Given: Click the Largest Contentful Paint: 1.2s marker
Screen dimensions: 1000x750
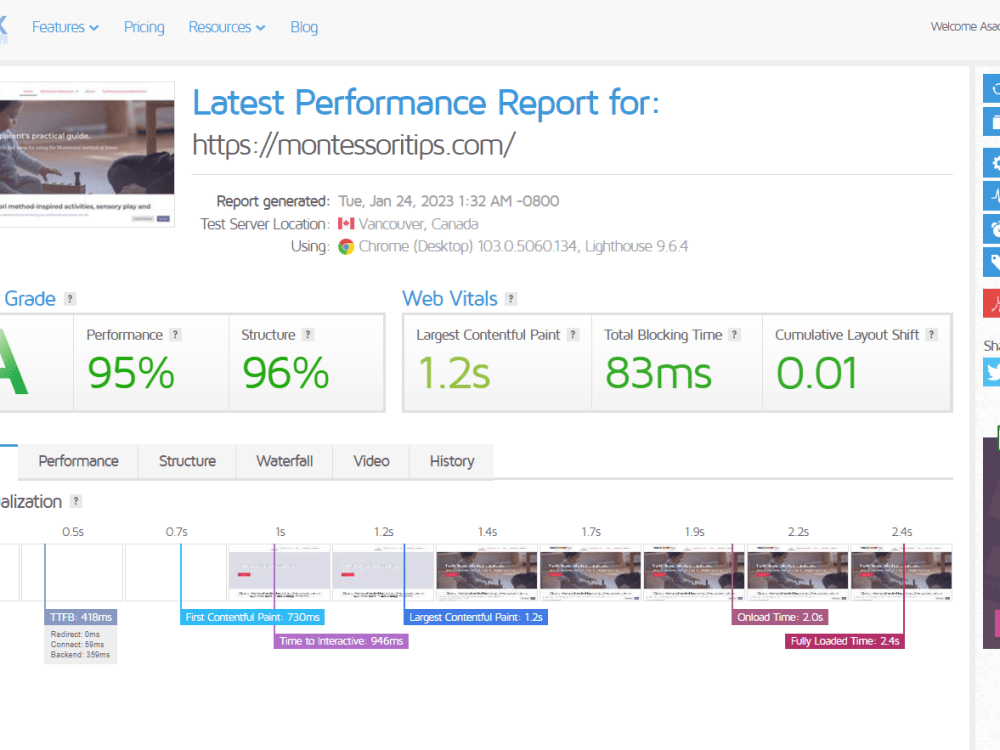Looking at the screenshot, I should (x=476, y=617).
